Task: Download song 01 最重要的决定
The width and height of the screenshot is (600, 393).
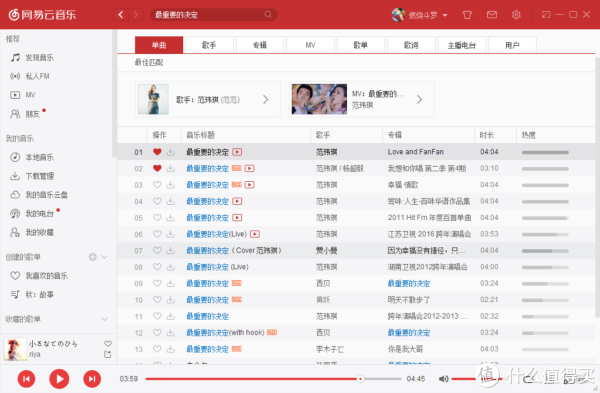Action: tap(171, 152)
